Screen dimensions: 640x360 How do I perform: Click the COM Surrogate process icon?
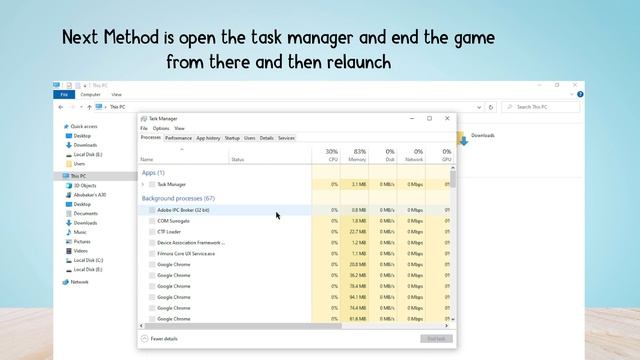[152, 221]
